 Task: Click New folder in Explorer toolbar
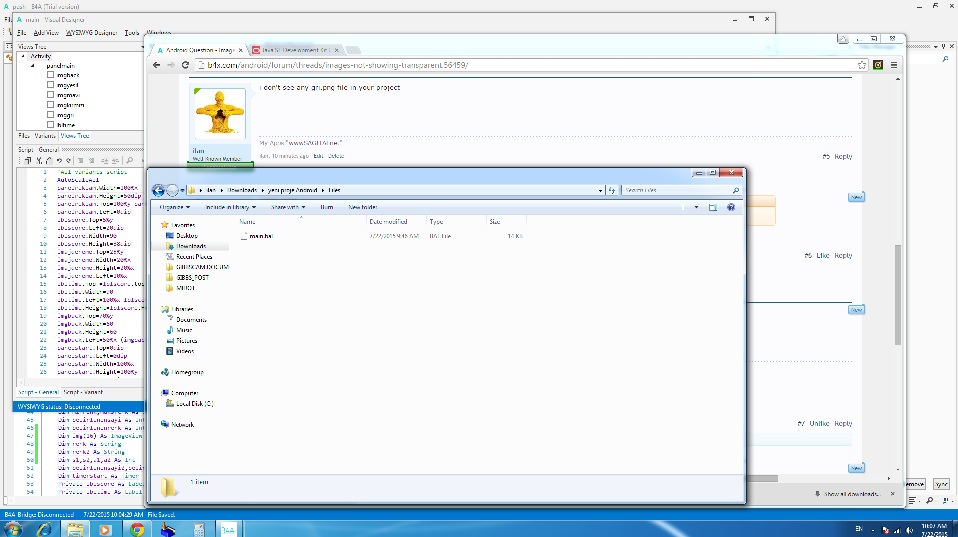pyautogui.click(x=362, y=207)
